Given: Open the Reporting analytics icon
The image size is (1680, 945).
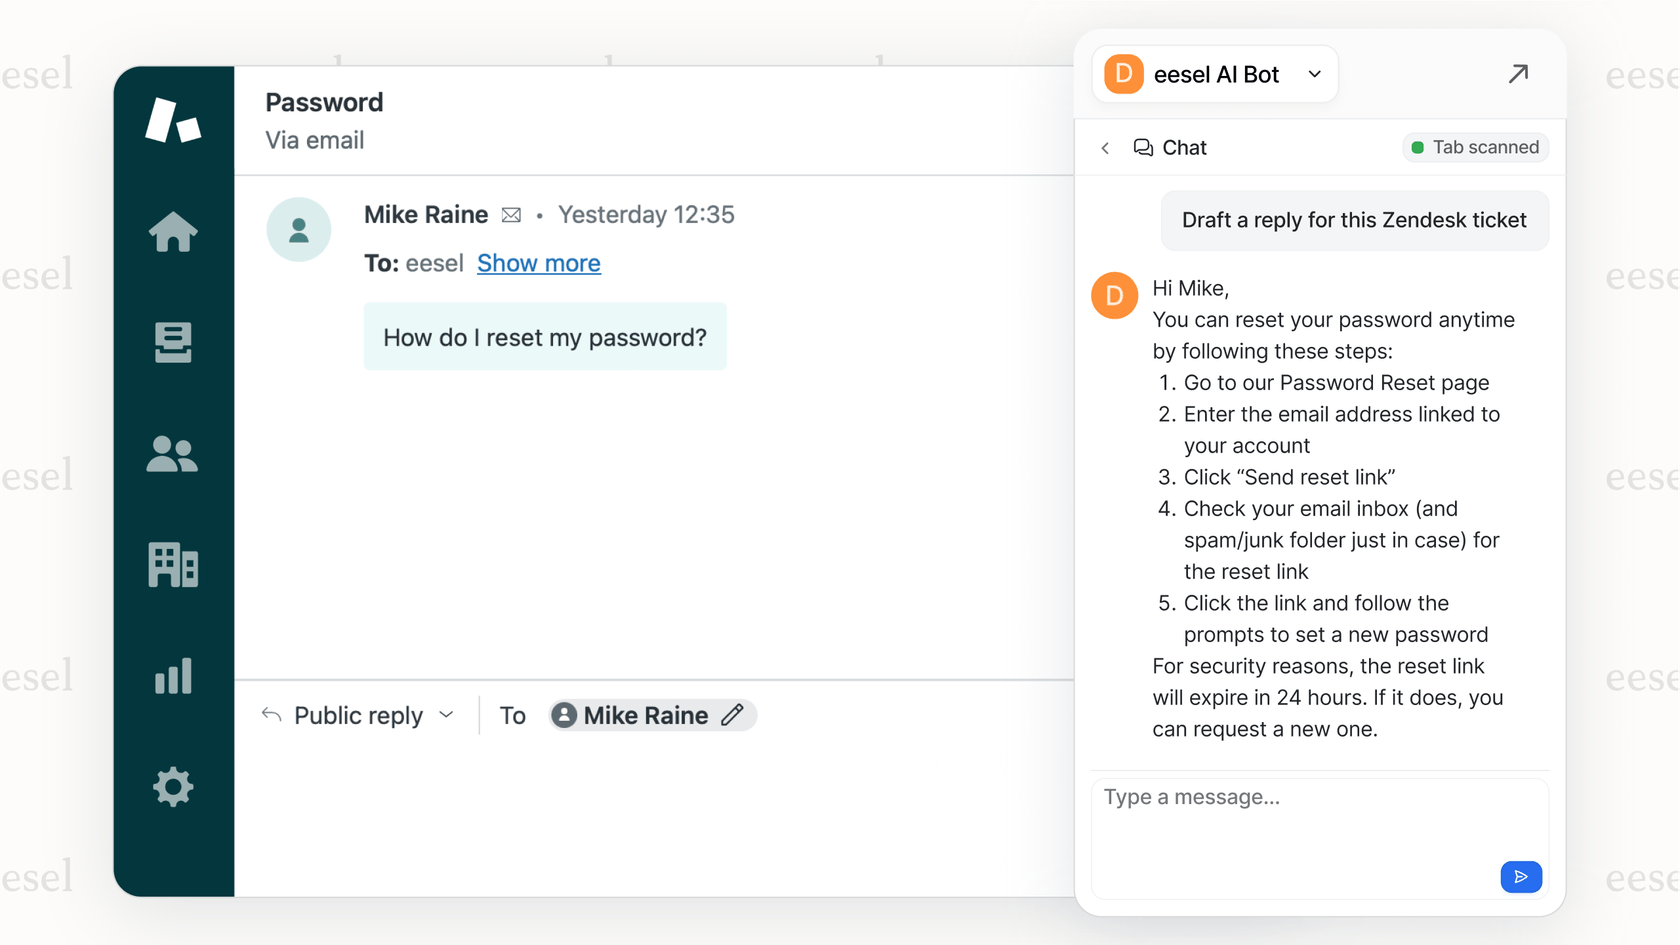Looking at the screenshot, I should tap(174, 676).
